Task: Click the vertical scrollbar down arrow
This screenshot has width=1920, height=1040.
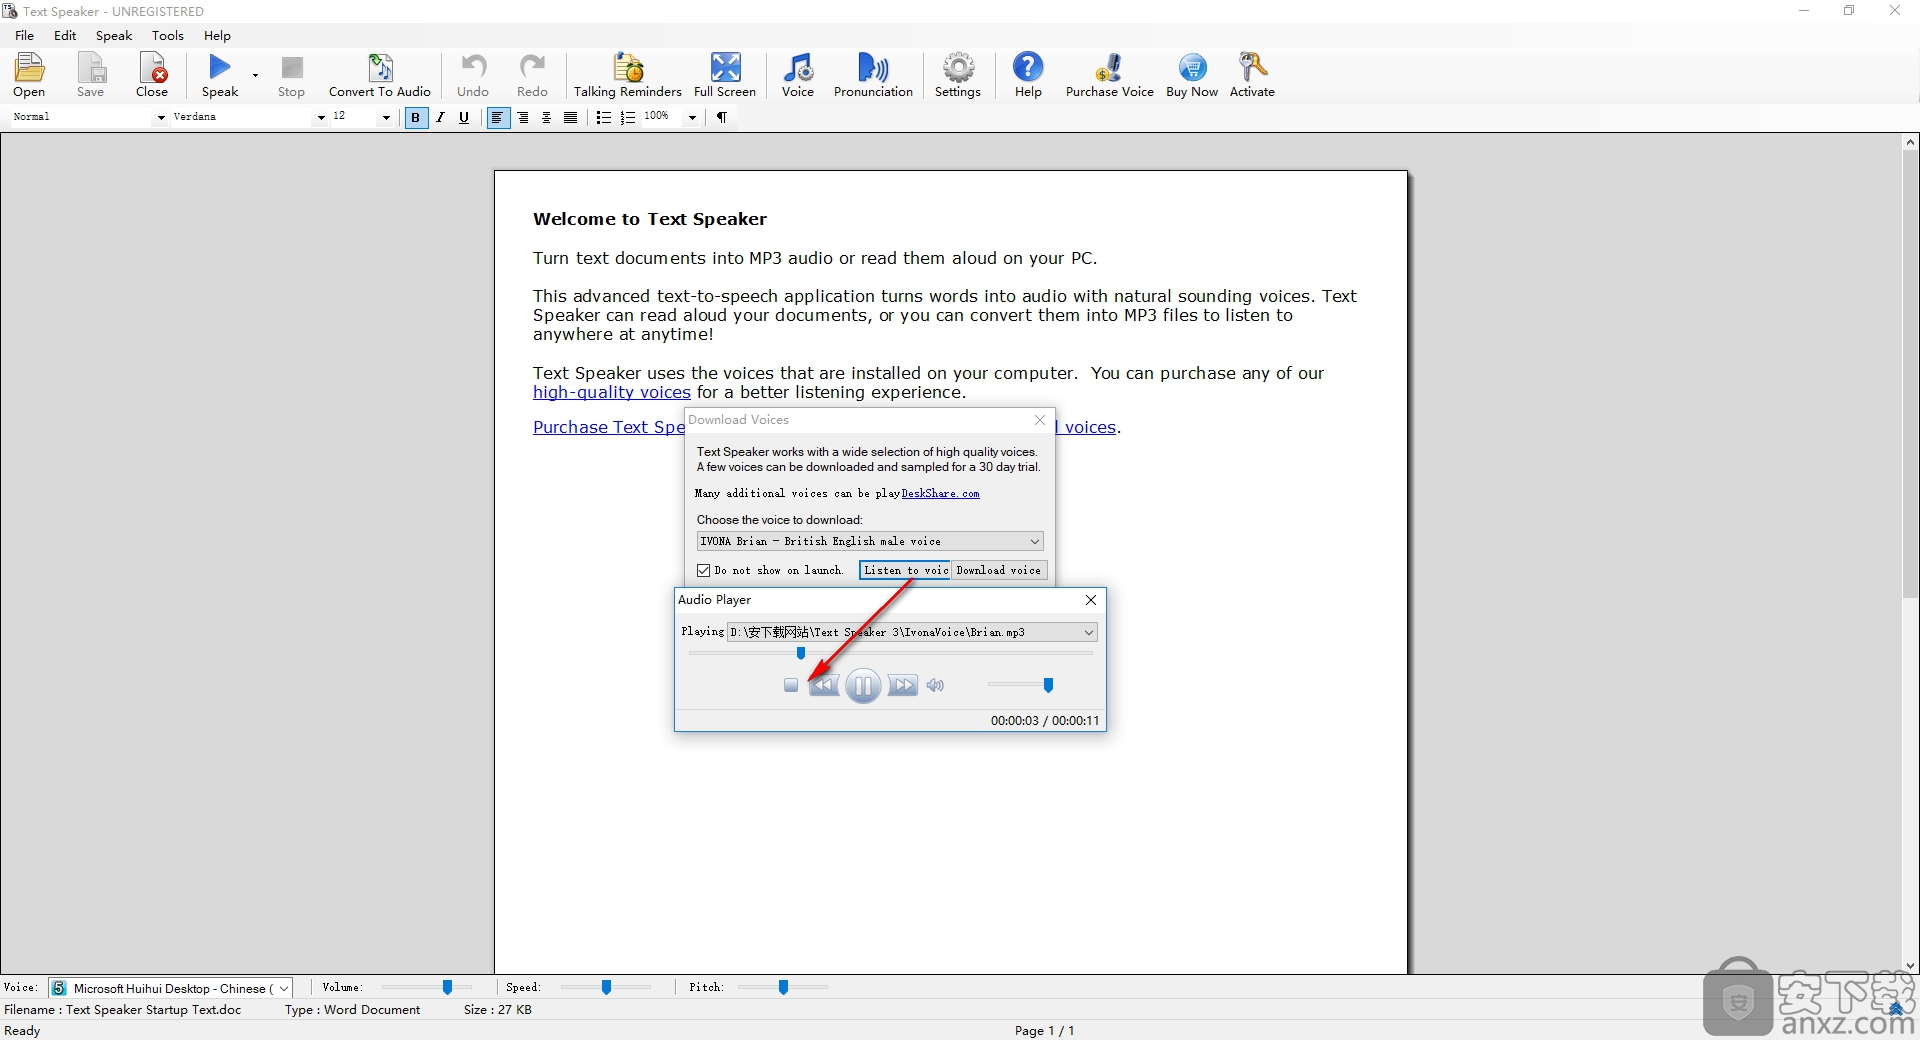Action: click(x=1910, y=966)
